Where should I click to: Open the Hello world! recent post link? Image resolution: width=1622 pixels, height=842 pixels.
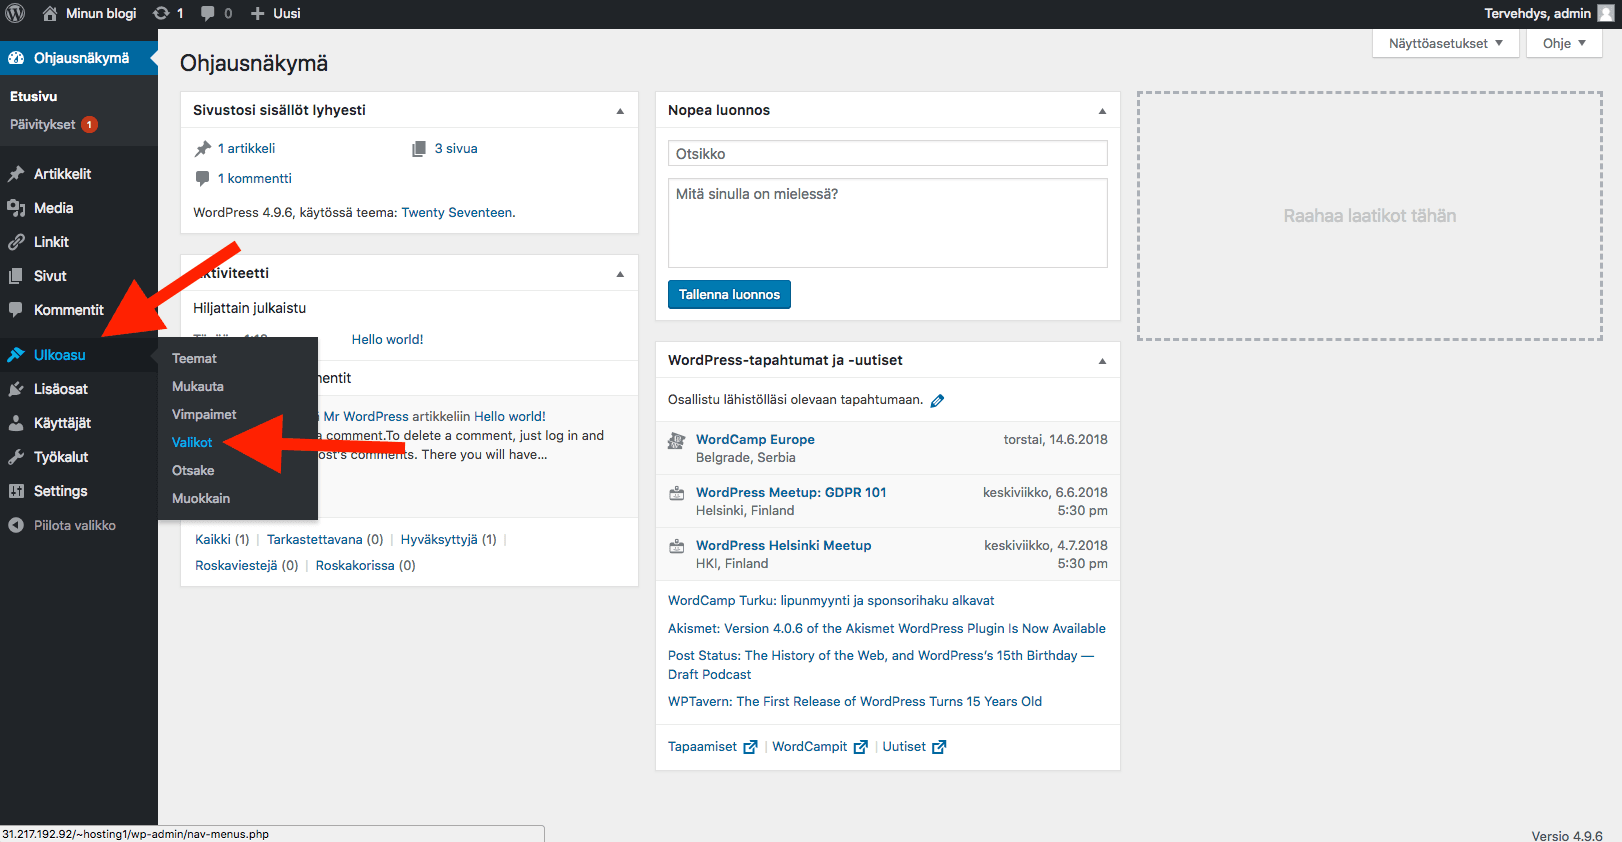tap(388, 339)
